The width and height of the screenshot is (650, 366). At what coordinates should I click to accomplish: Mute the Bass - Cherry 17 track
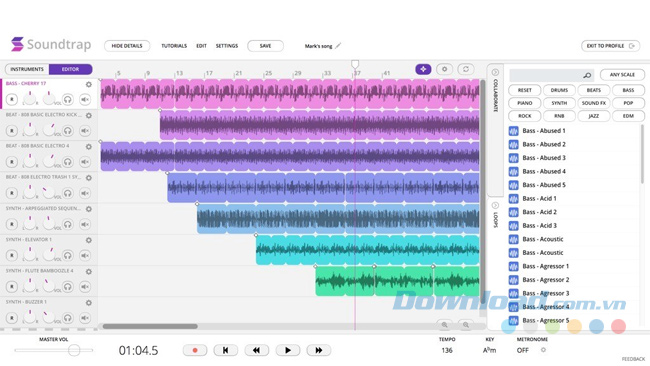(85, 99)
